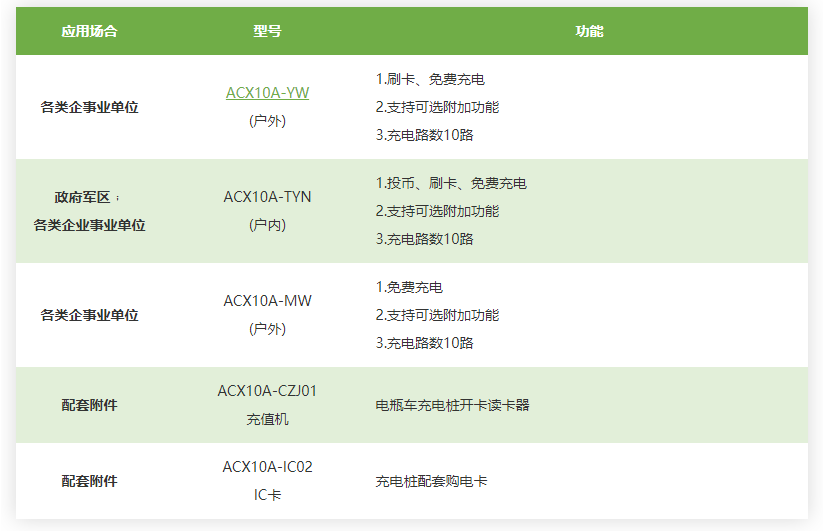Click the ACX10A-CZJ01 model cell
The height and width of the screenshot is (531, 823).
point(267,391)
